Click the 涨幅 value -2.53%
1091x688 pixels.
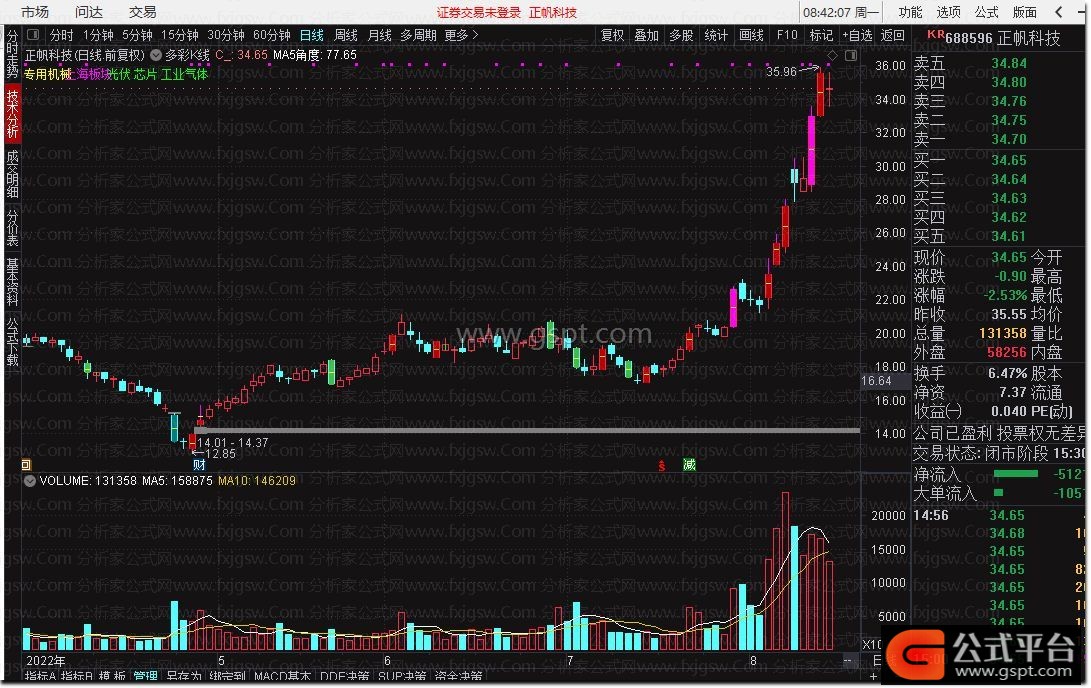[1005, 295]
